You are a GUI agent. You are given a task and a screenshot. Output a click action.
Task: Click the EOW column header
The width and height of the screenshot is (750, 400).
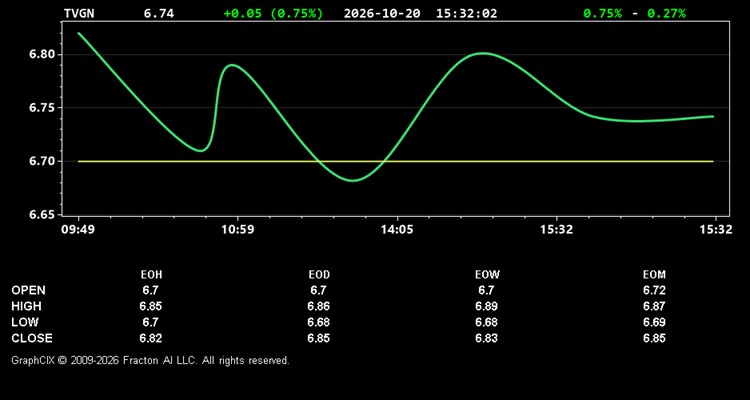coord(487,275)
